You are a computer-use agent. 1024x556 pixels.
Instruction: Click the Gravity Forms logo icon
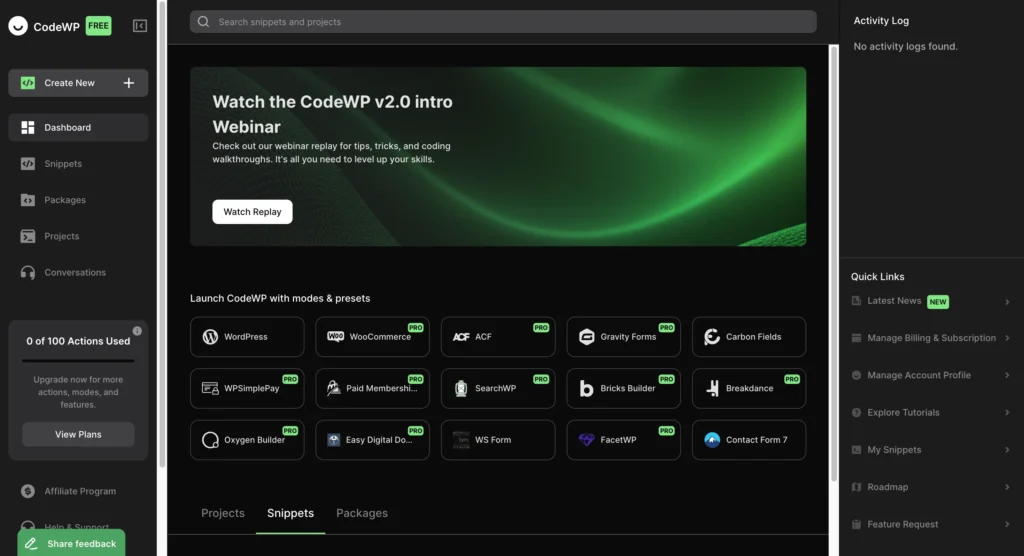coord(586,336)
